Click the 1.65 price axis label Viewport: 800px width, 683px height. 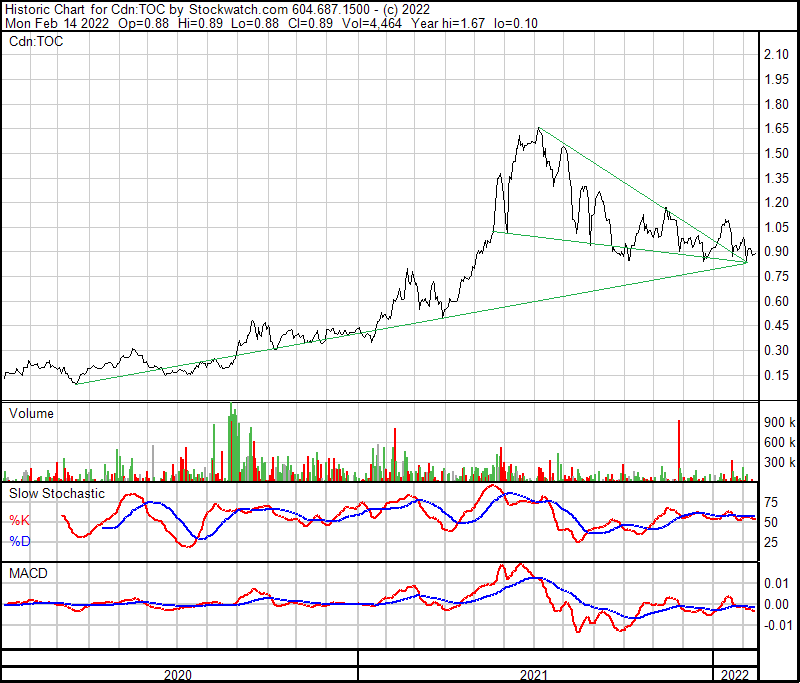point(776,129)
